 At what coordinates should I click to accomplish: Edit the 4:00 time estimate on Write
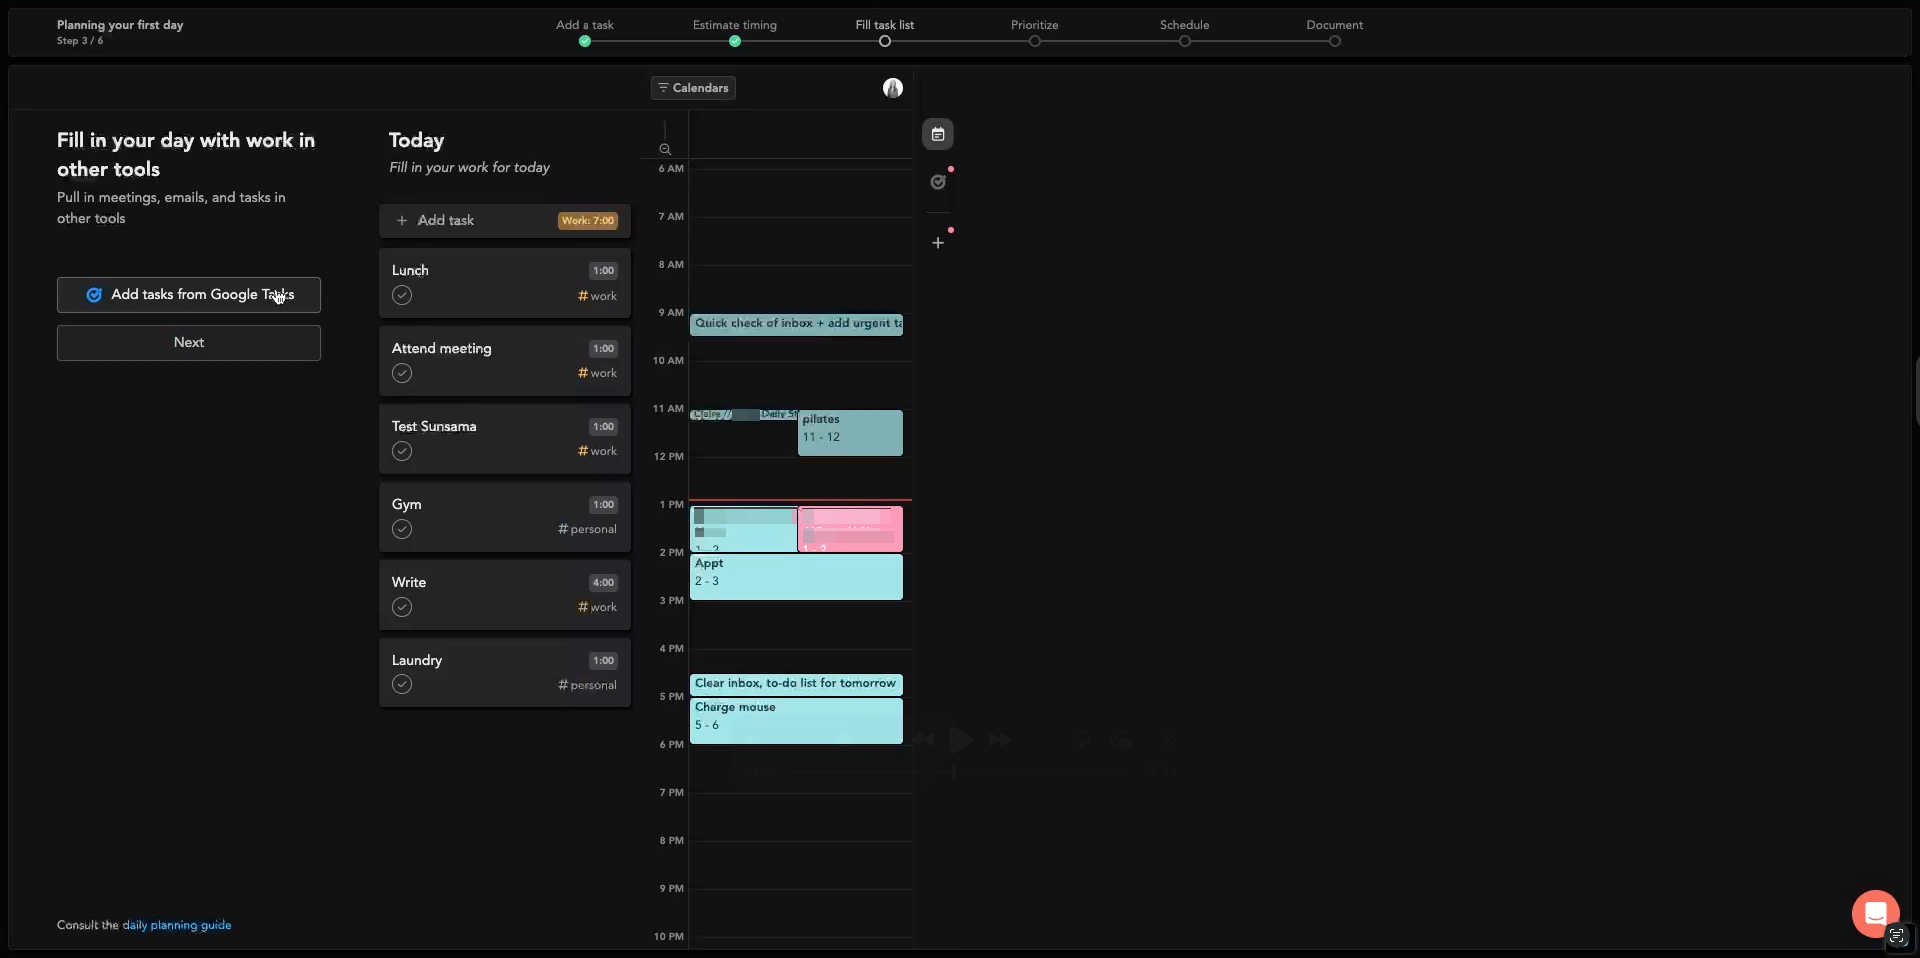(603, 582)
